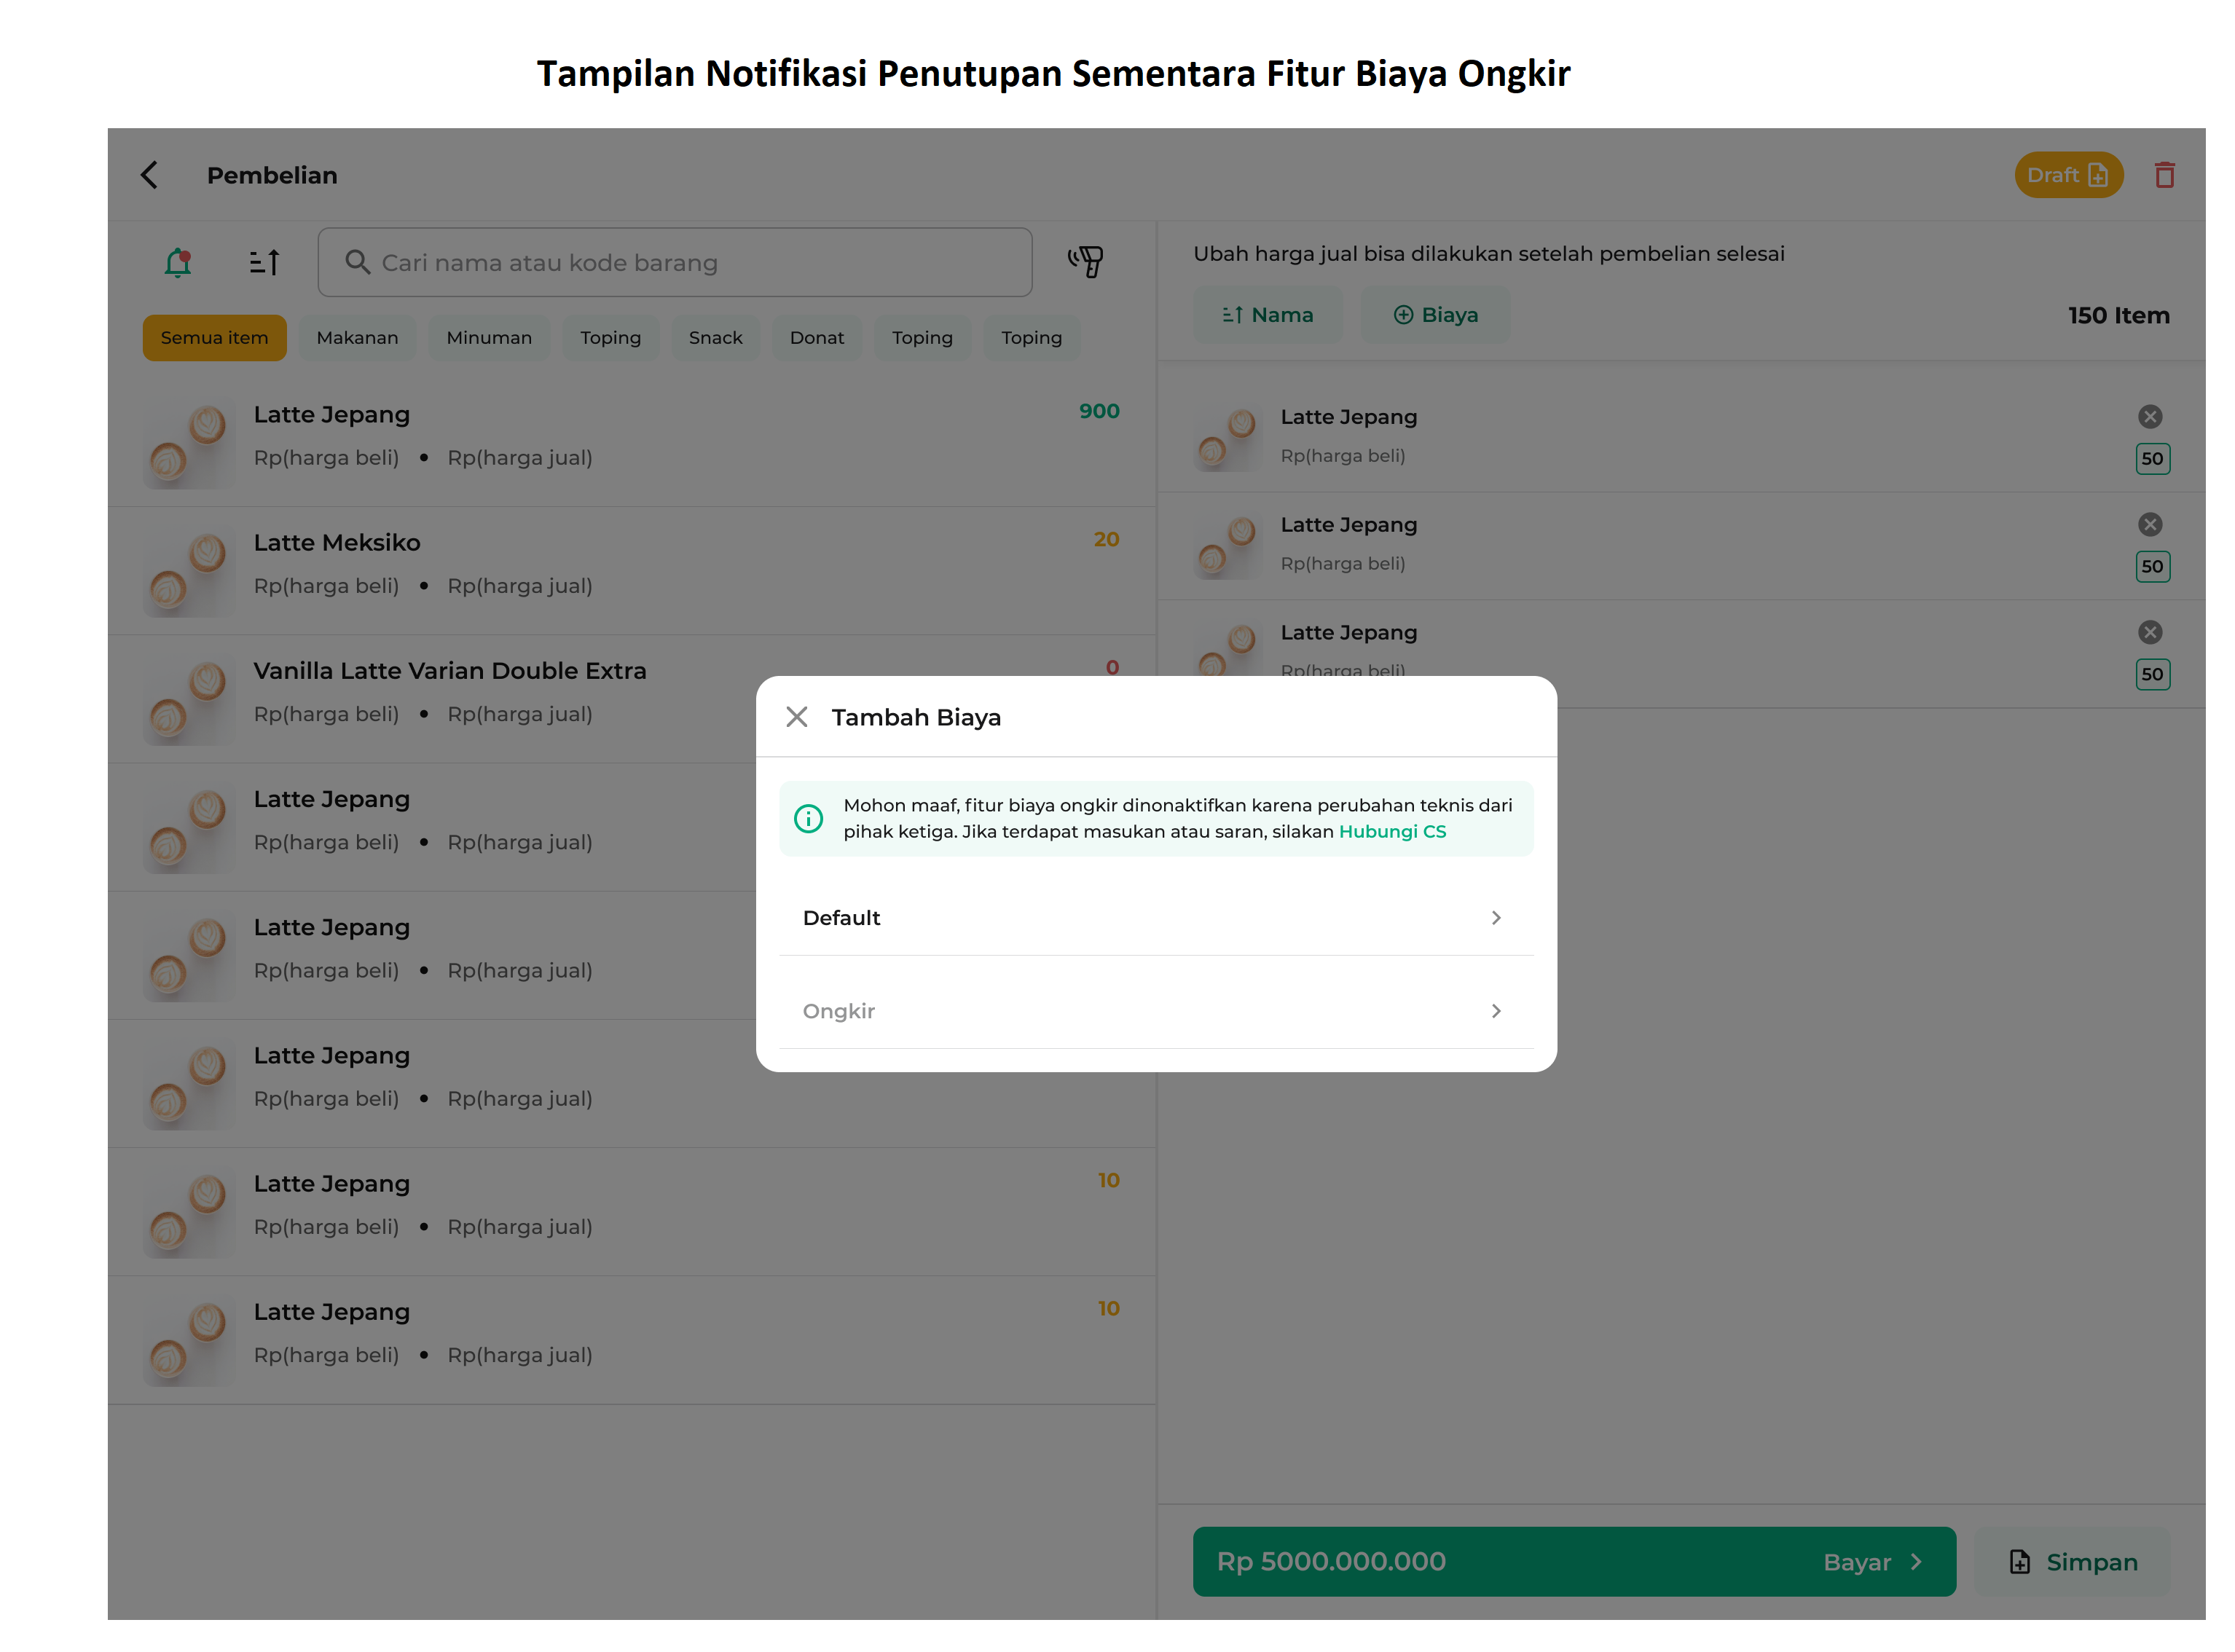Open the disabled Ongkir option
2235x1652 pixels.
click(x=1156, y=1011)
